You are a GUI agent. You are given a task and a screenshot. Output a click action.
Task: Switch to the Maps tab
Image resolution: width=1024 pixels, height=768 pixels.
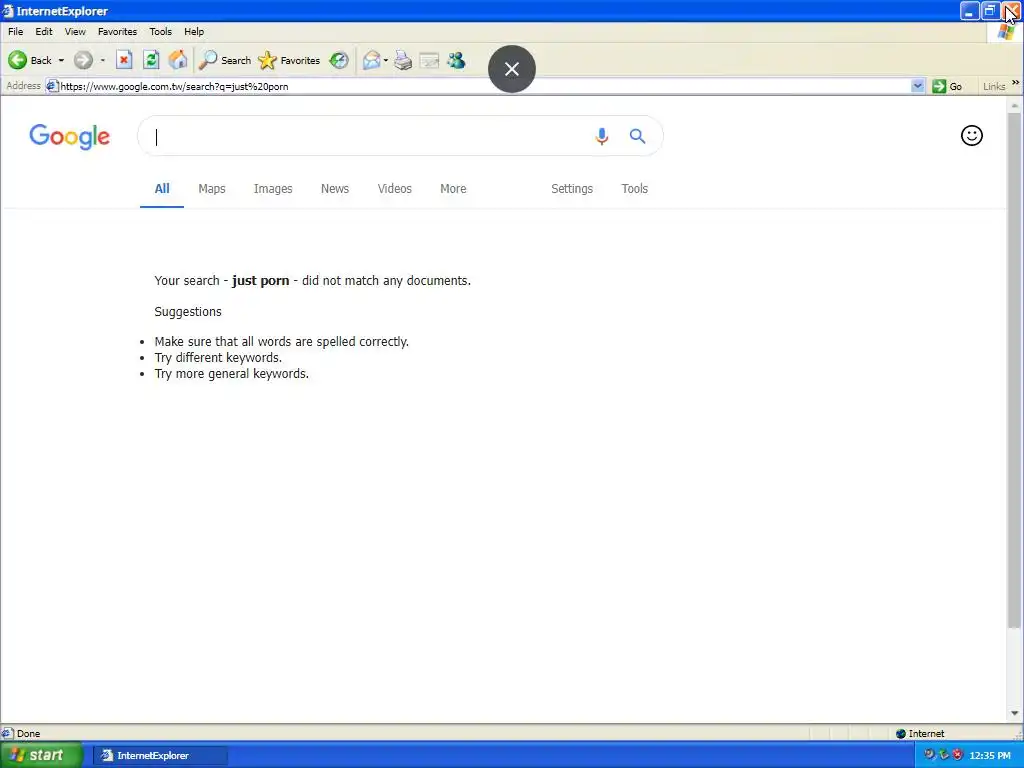[x=212, y=189]
